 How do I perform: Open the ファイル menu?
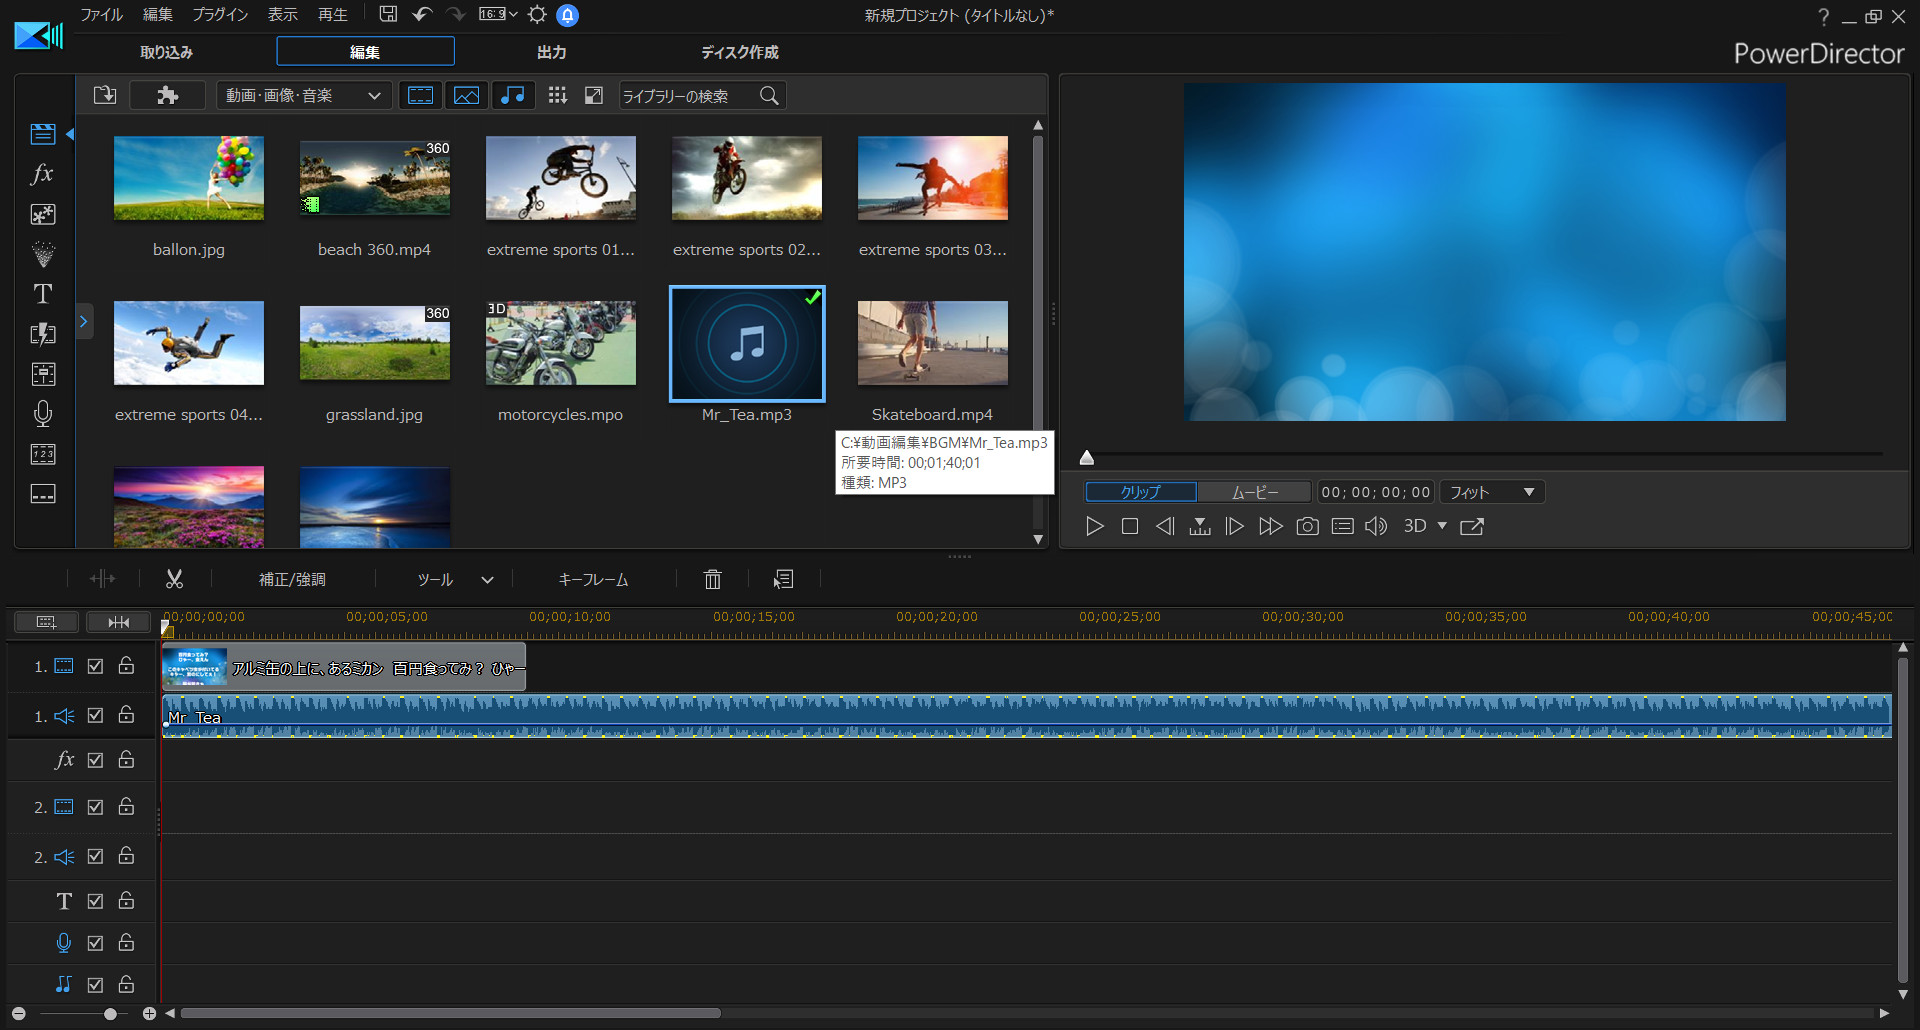click(x=102, y=14)
